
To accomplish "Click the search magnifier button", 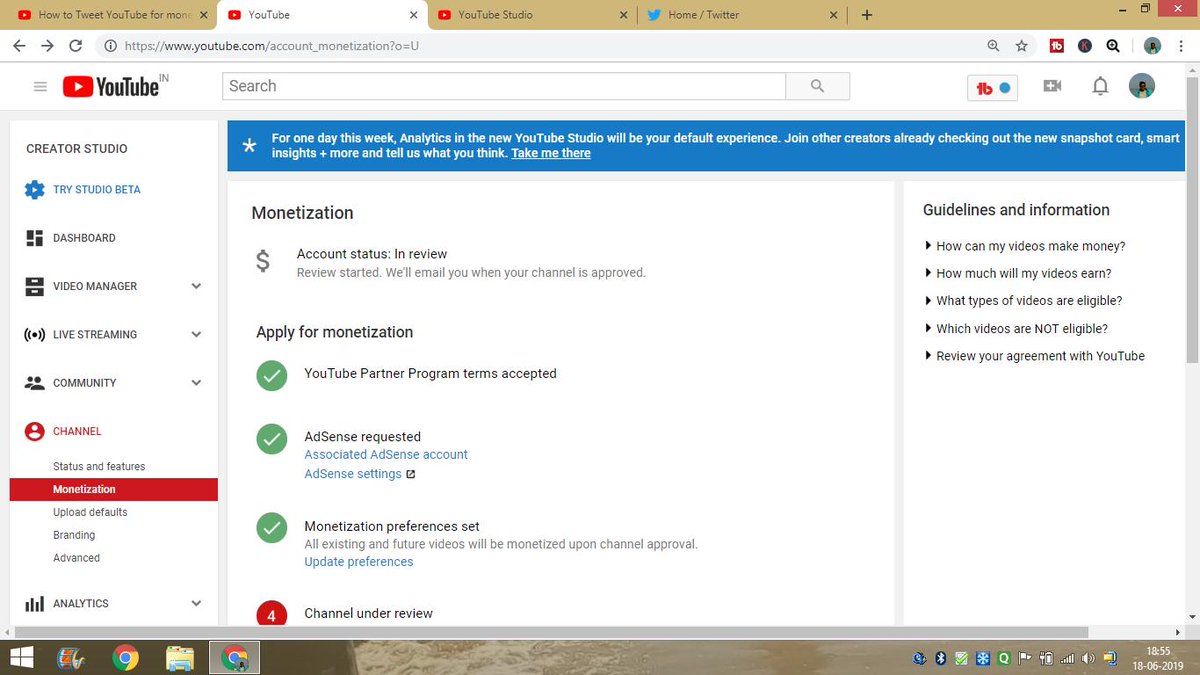I will click(x=818, y=86).
